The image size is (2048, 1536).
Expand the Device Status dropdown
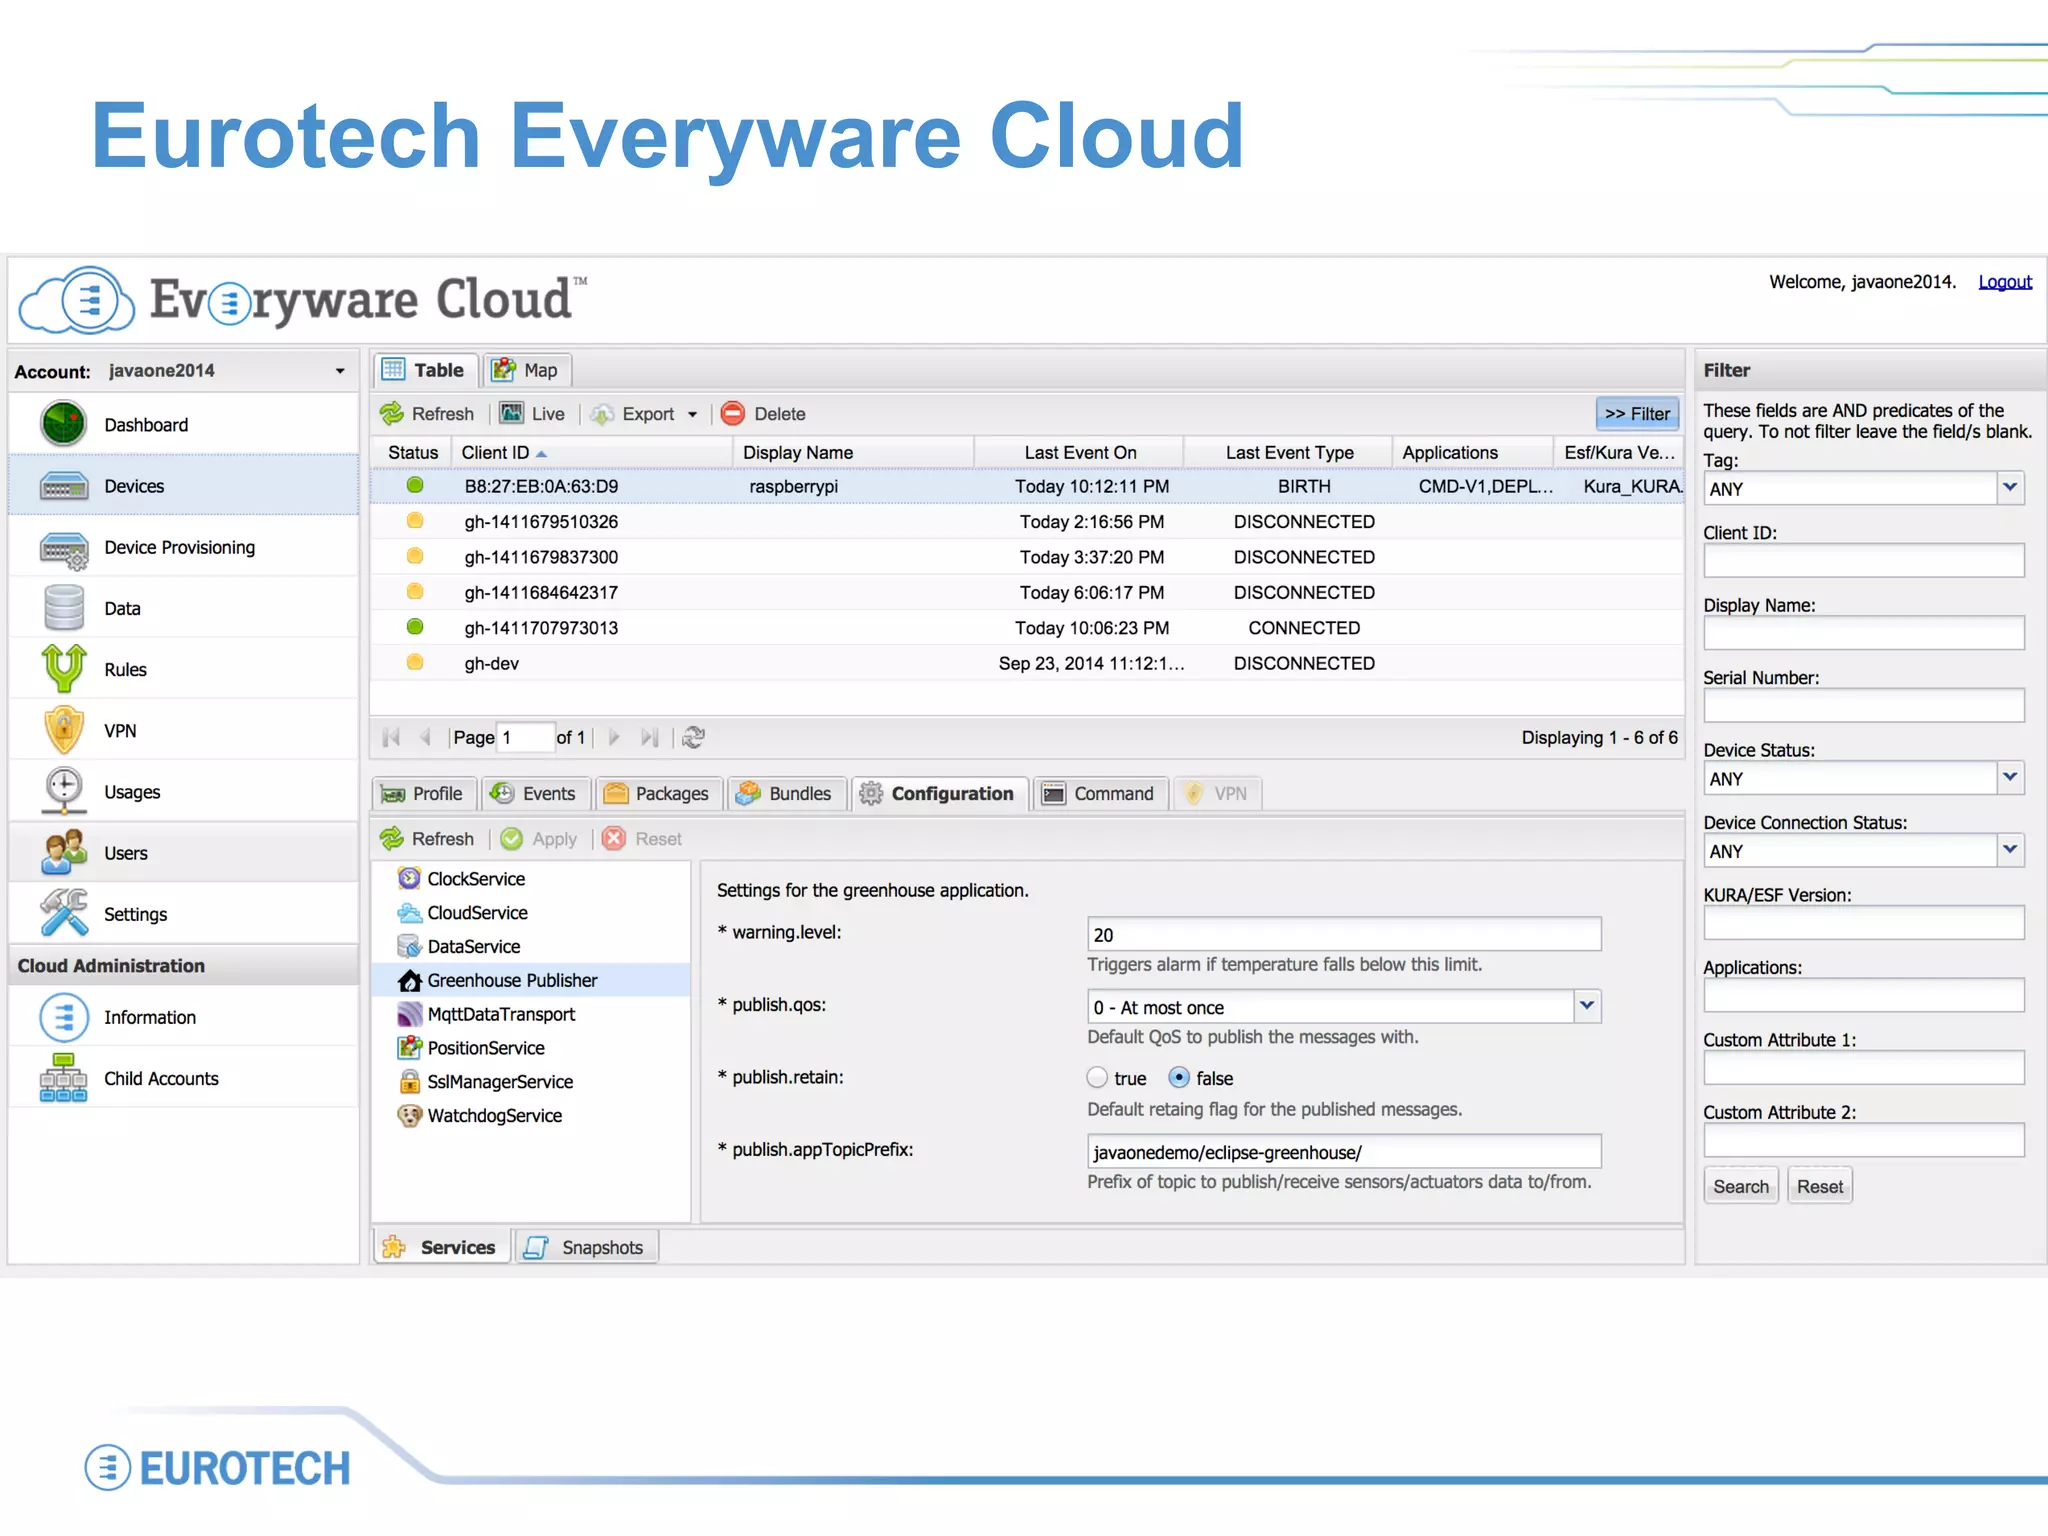[2010, 777]
